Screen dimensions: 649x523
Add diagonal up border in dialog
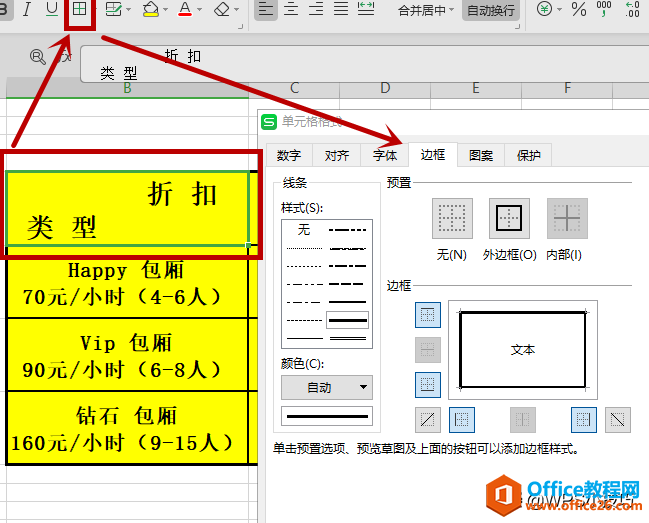(428, 420)
